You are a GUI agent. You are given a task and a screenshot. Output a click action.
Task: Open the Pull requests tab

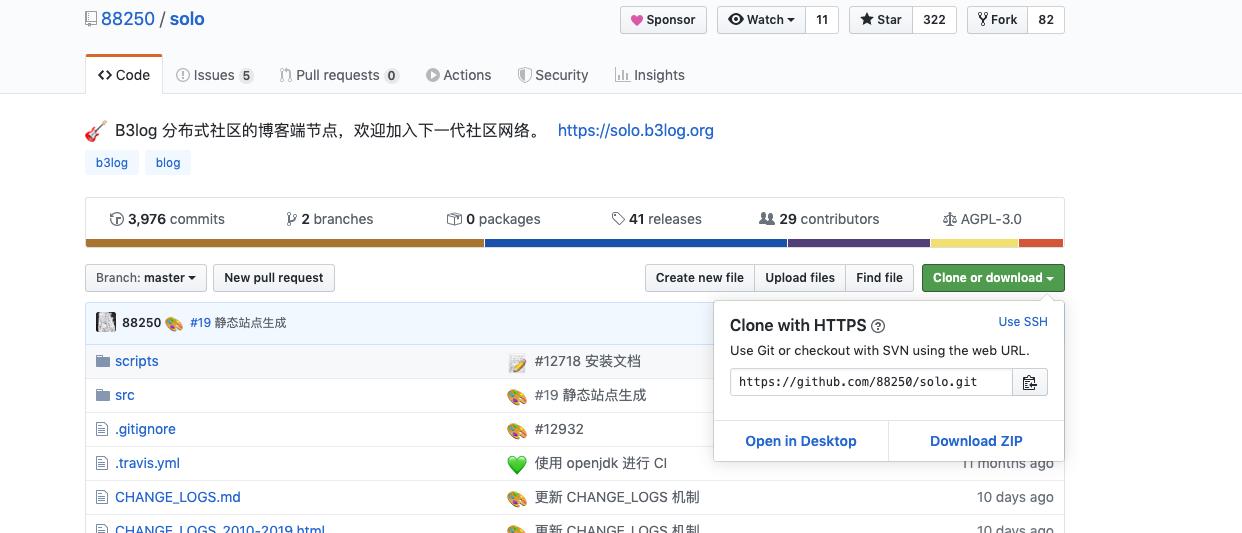click(338, 75)
